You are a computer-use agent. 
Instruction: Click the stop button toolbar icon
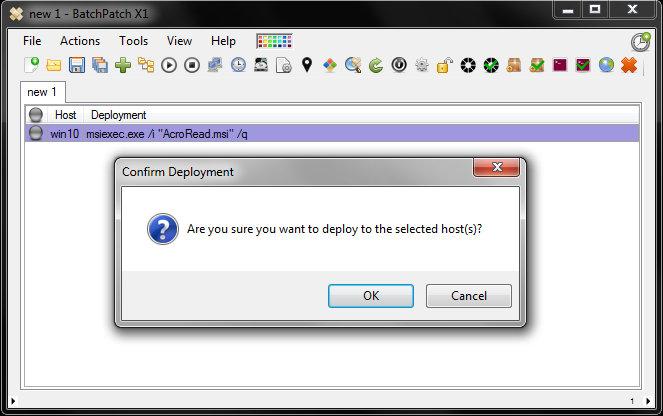192,65
